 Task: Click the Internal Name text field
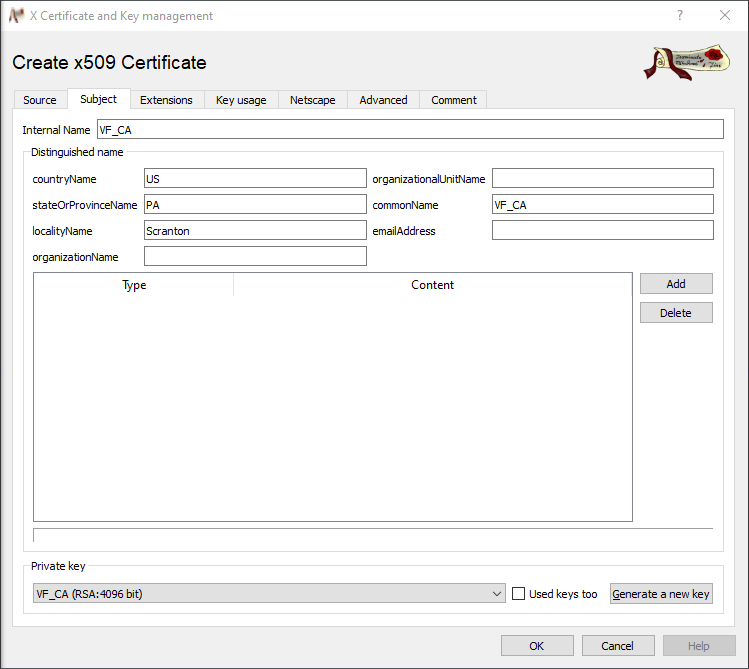pyautogui.click(x=409, y=130)
